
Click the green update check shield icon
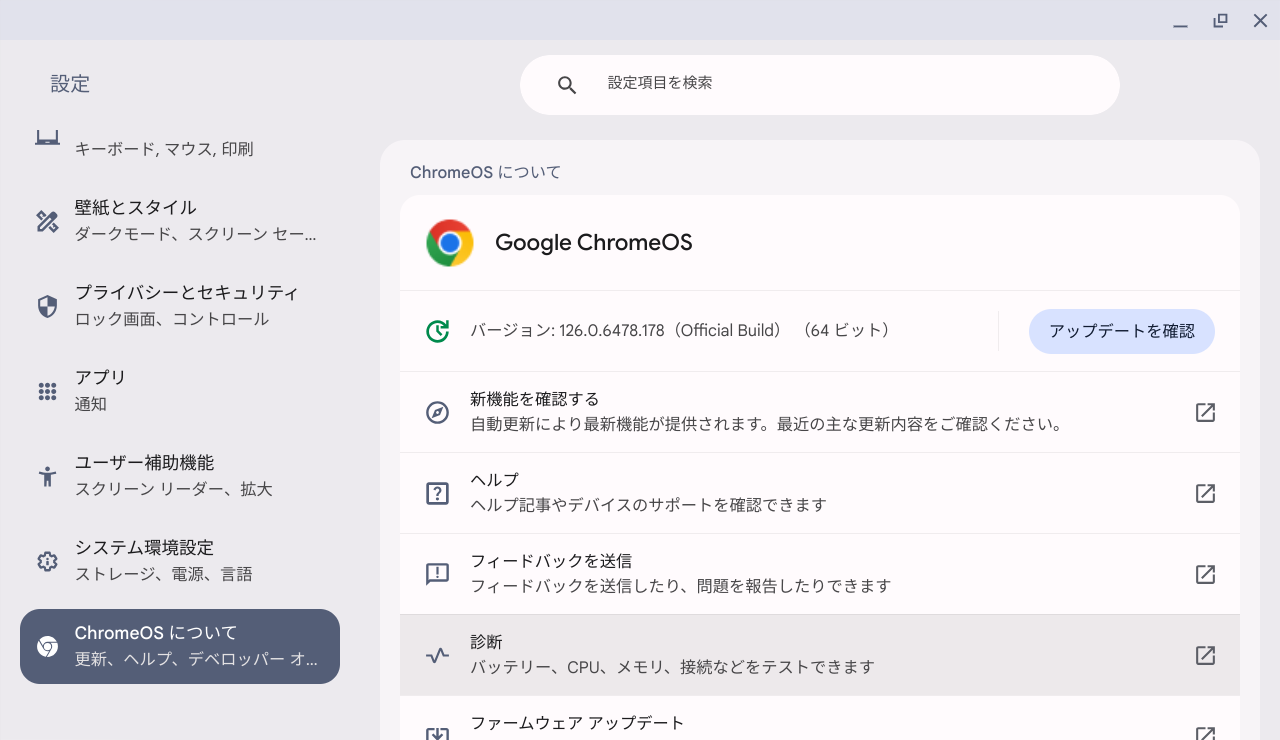pos(439,330)
